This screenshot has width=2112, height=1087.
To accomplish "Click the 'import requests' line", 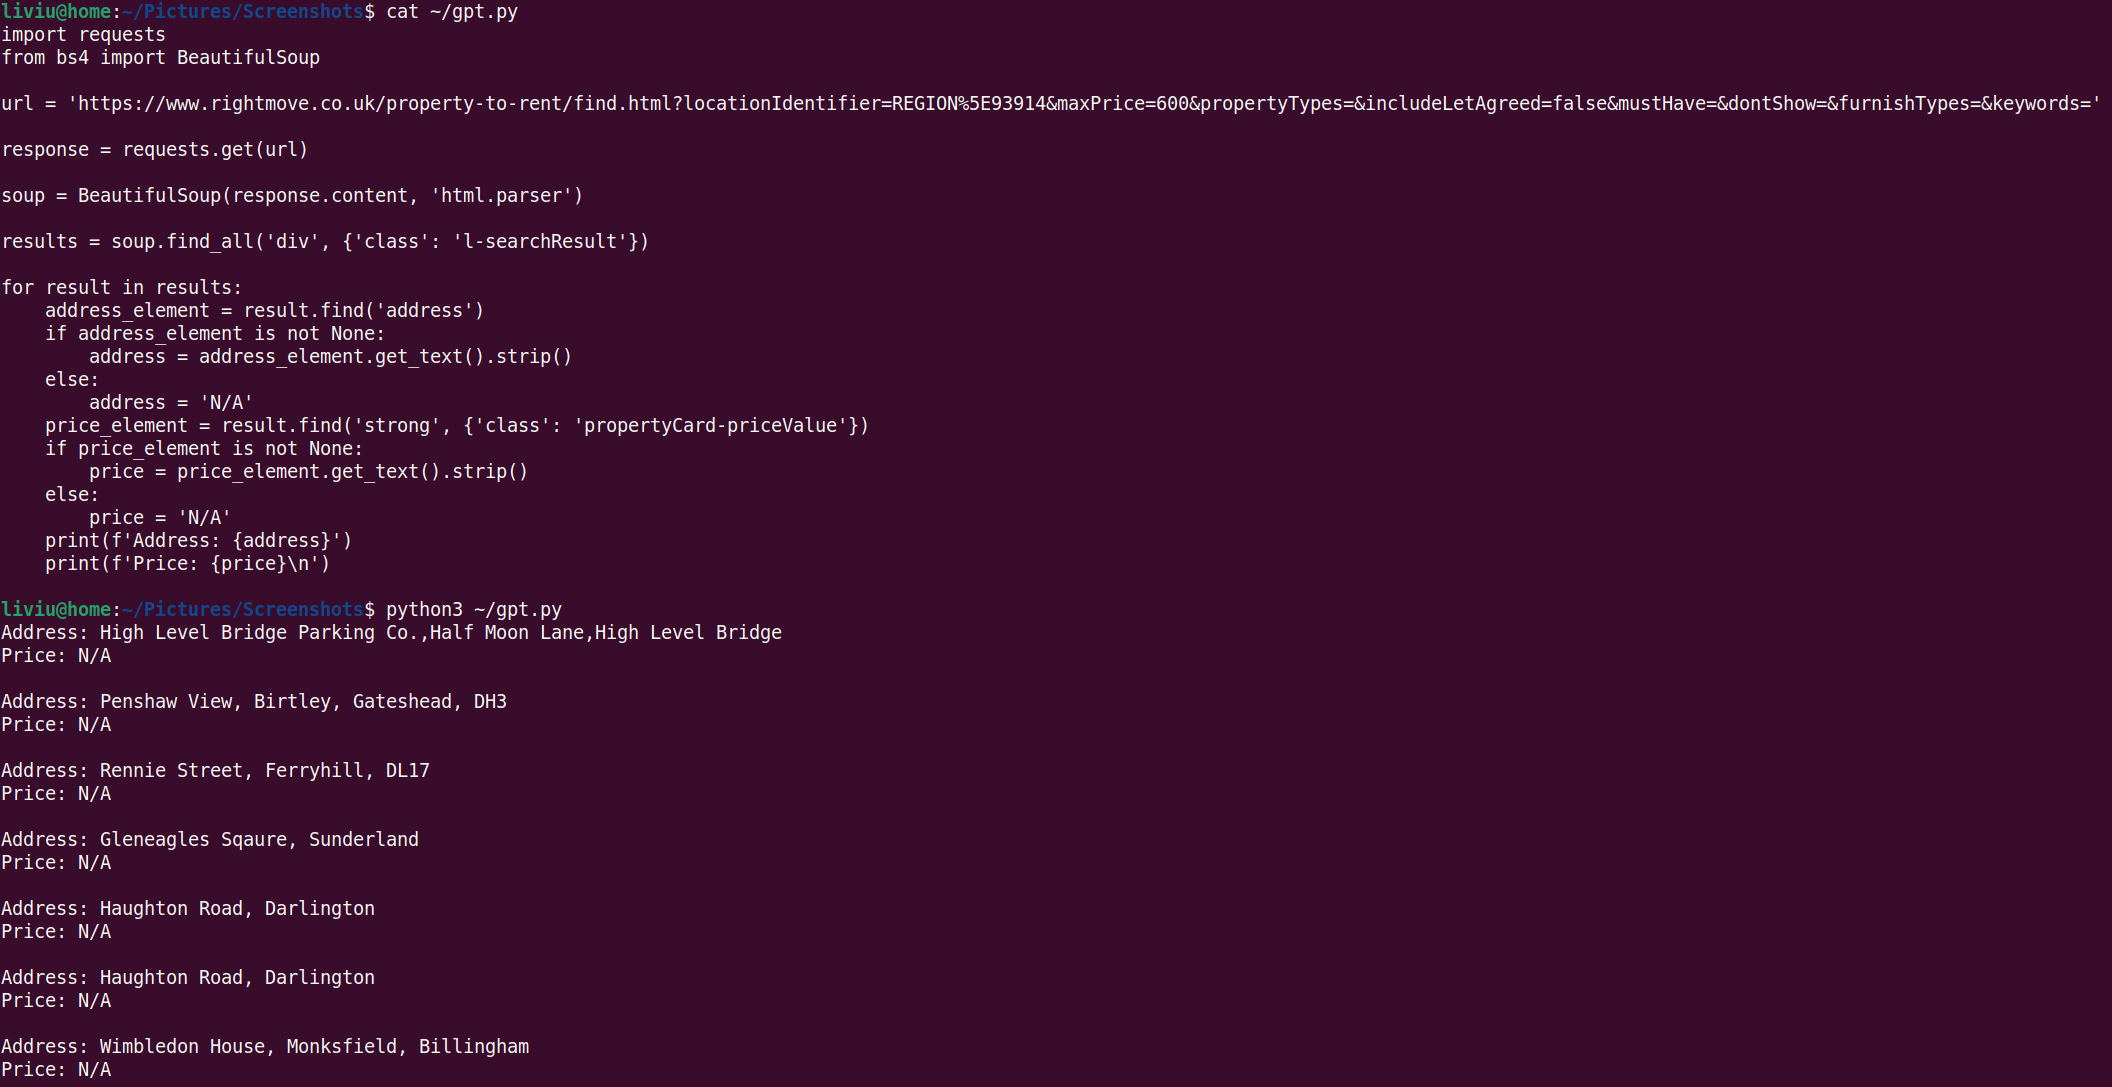I will (84, 35).
